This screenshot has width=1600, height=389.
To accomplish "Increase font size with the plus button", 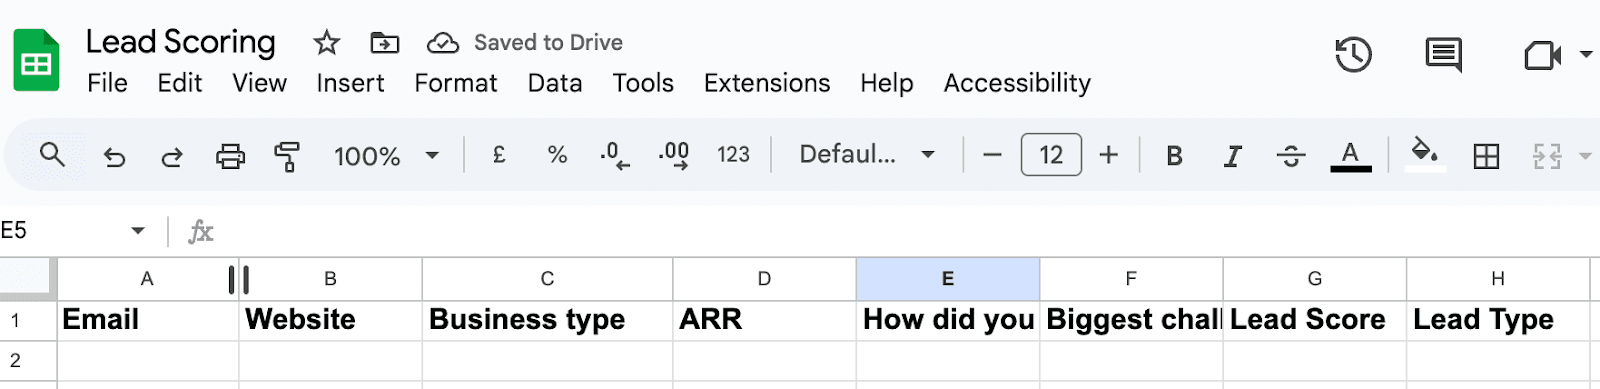I will click(1108, 155).
